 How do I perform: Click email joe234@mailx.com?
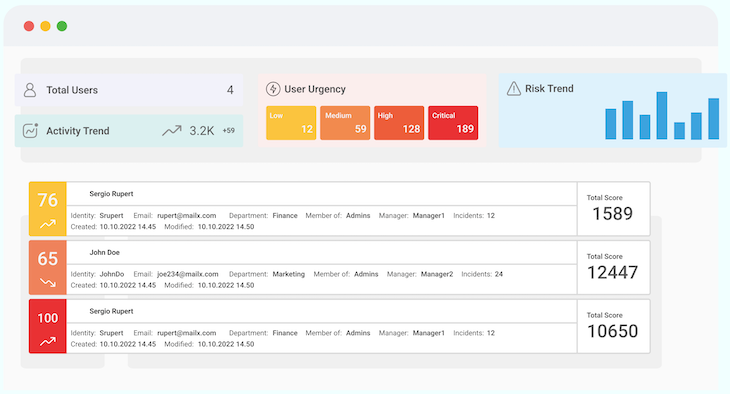coord(188,274)
